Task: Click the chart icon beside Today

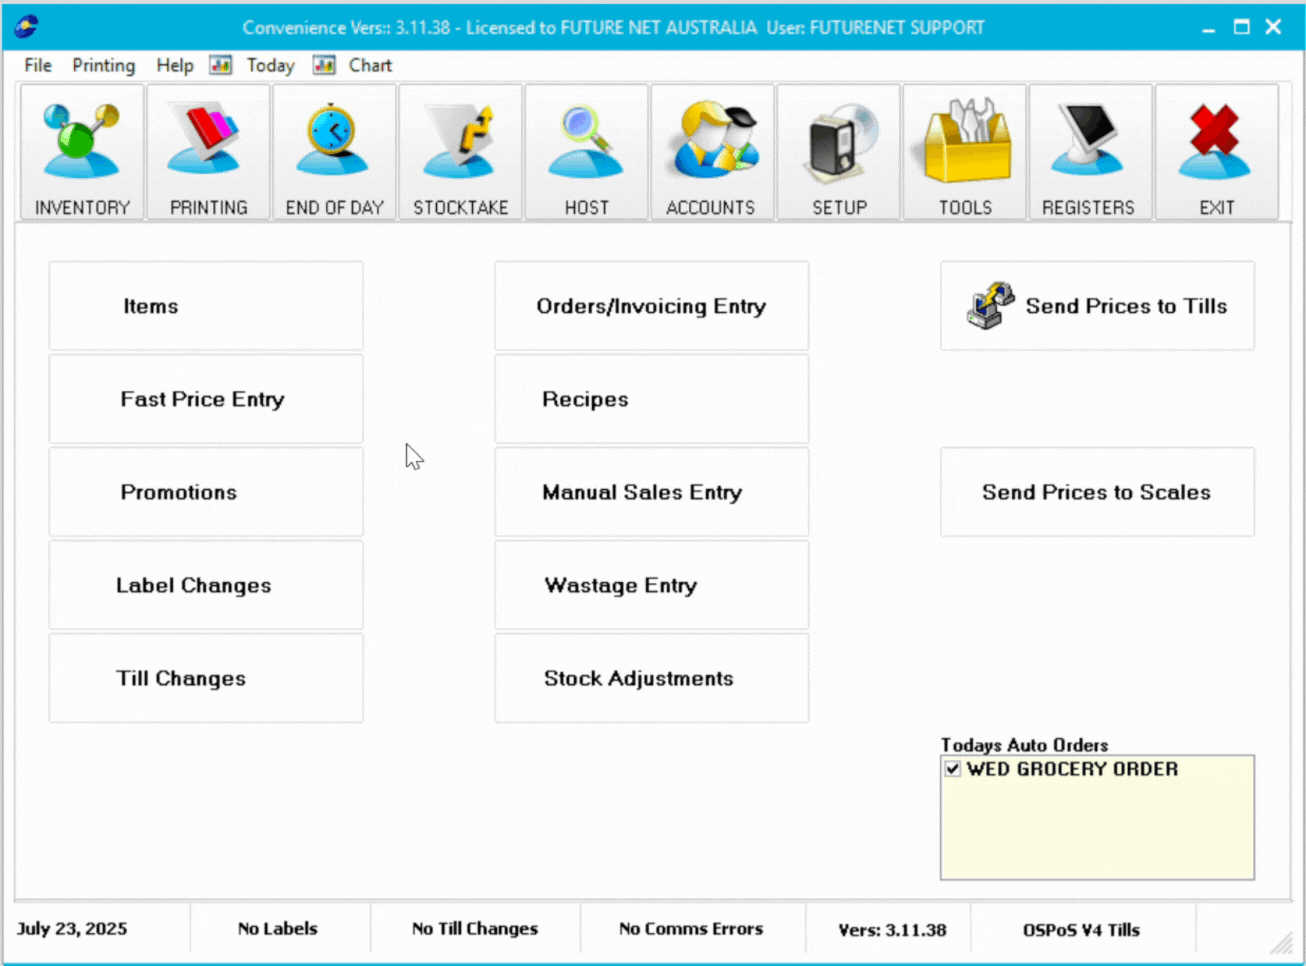Action: coord(221,65)
